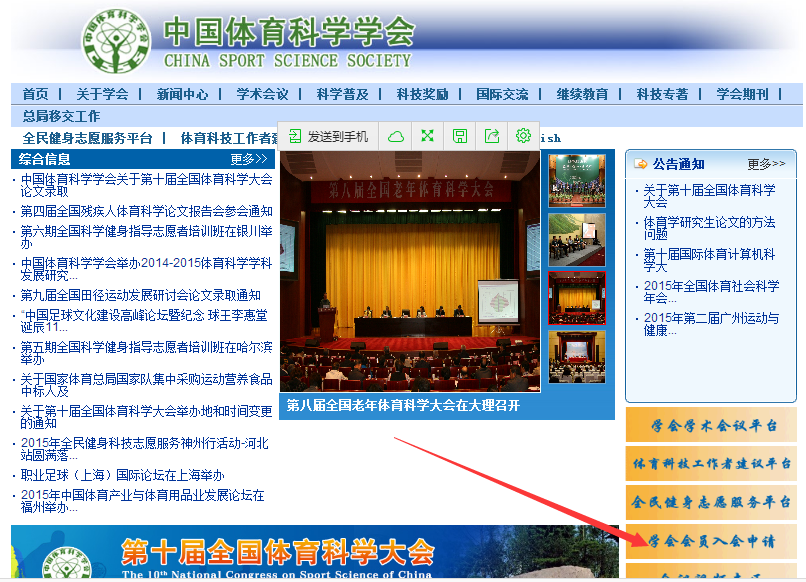
Task: Open news link 第四届全国残疾人体育科学论文报告会参会通知
Action: [146, 211]
